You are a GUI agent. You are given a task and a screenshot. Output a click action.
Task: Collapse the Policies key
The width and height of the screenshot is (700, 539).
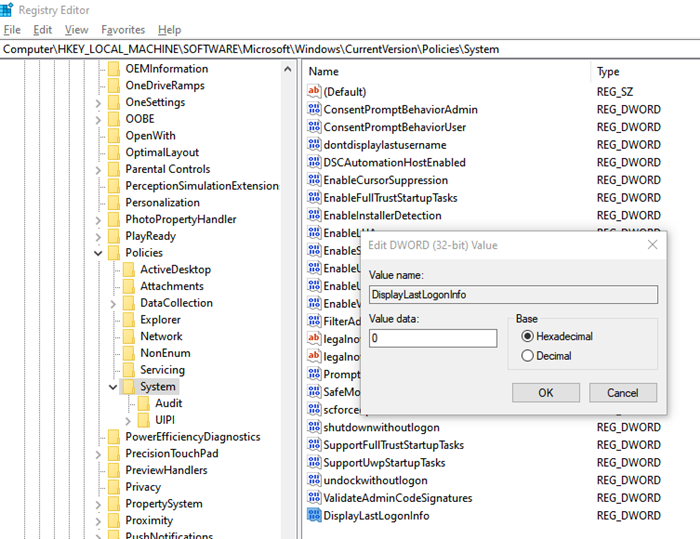(98, 253)
